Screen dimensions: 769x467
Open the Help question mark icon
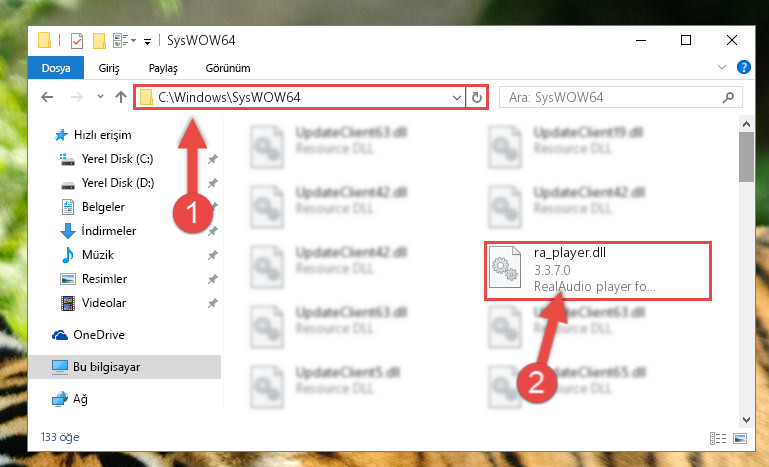tap(743, 67)
